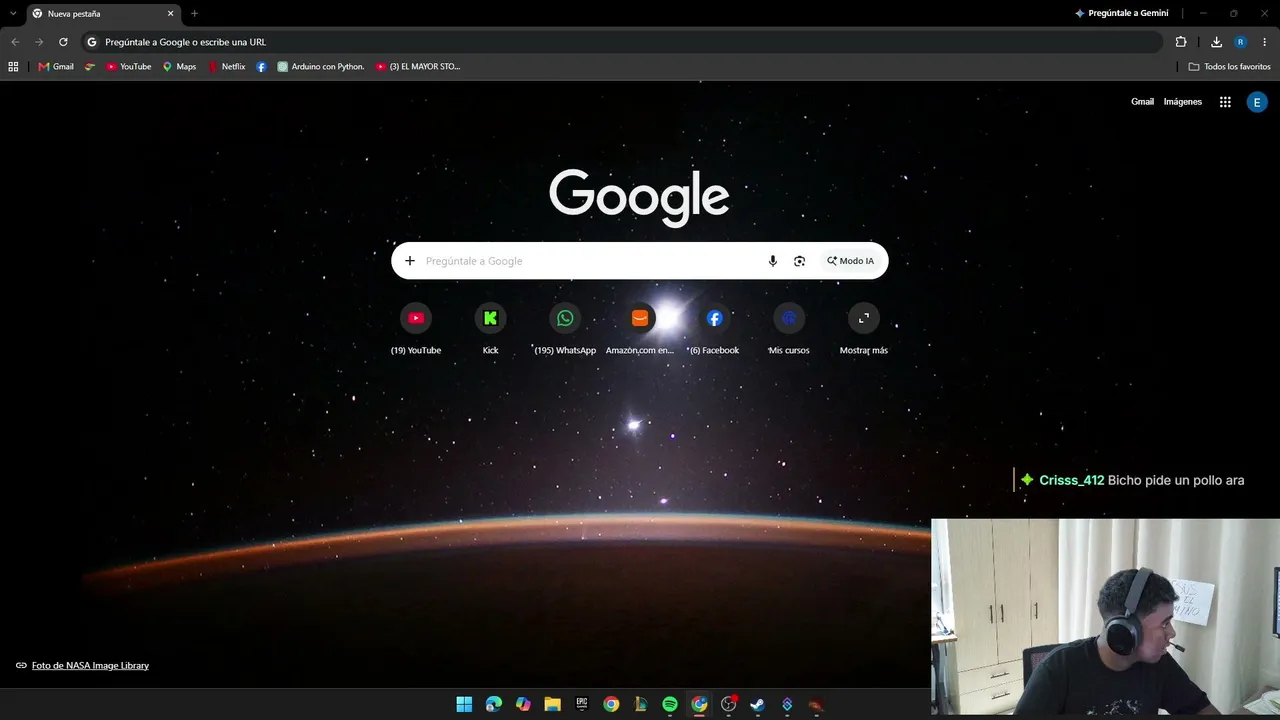The height and width of the screenshot is (720, 1280).
Task: Click the Chrome reload page icon
Action: point(63,42)
